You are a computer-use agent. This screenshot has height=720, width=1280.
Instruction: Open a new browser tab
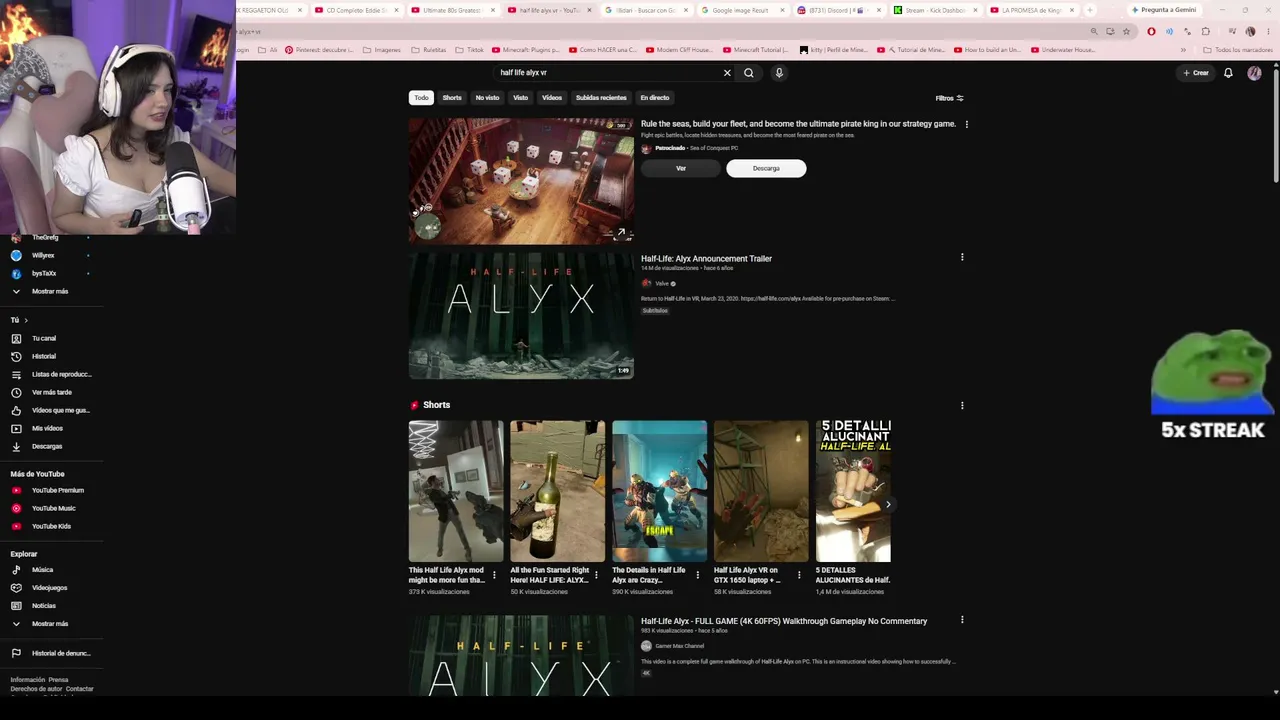click(x=1090, y=10)
